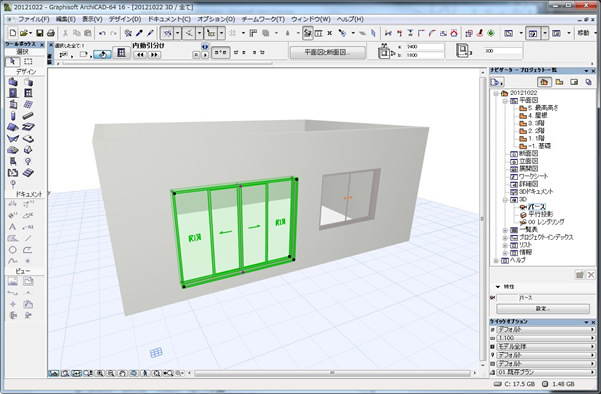This screenshot has width=601, height=394.
Task: Click the 設定... button in navigator
Action: pos(543,309)
